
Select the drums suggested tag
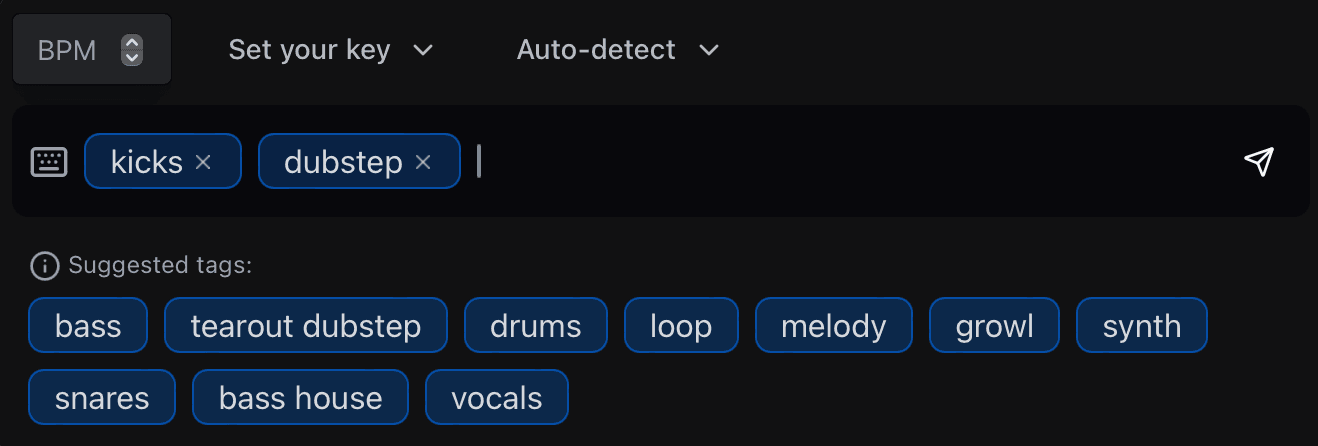click(x=536, y=326)
